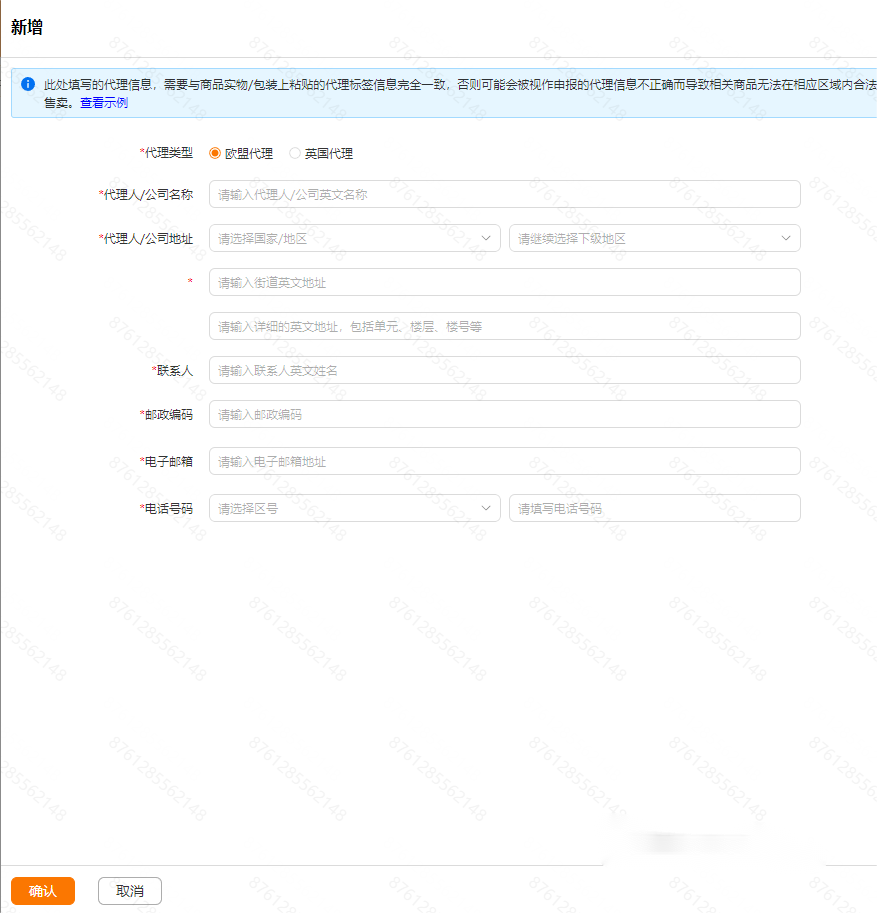Switch agent type to EU agent
This screenshot has height=913, width=877.
213,153
